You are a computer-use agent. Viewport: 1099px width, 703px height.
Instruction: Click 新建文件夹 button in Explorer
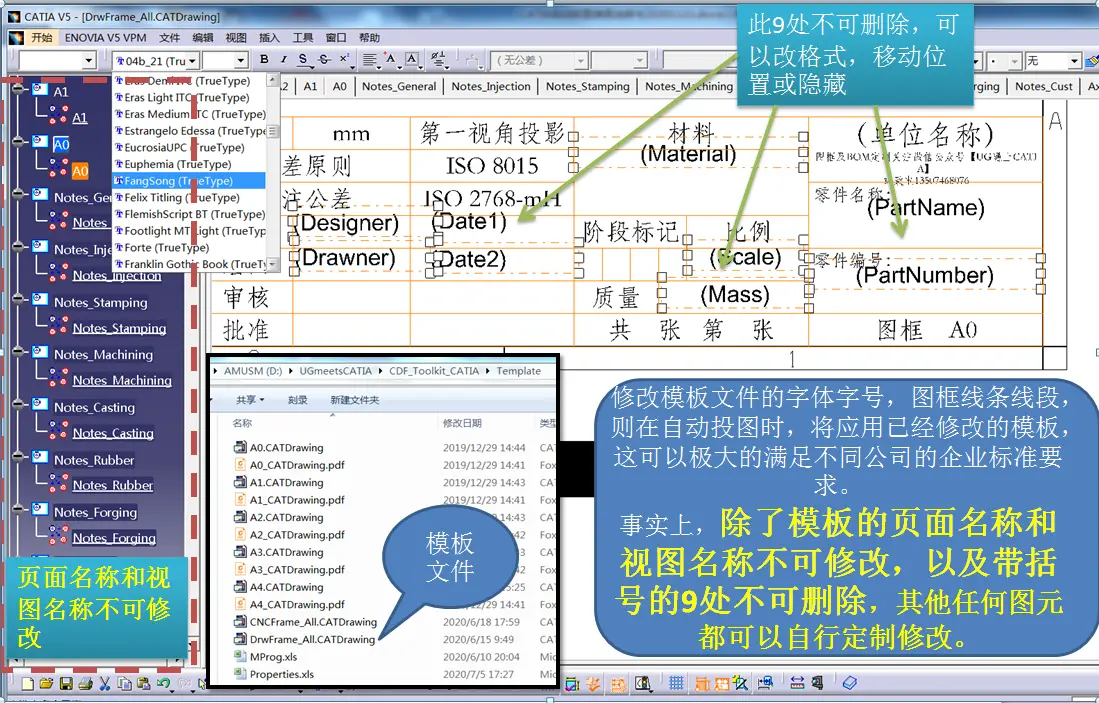tap(355, 400)
